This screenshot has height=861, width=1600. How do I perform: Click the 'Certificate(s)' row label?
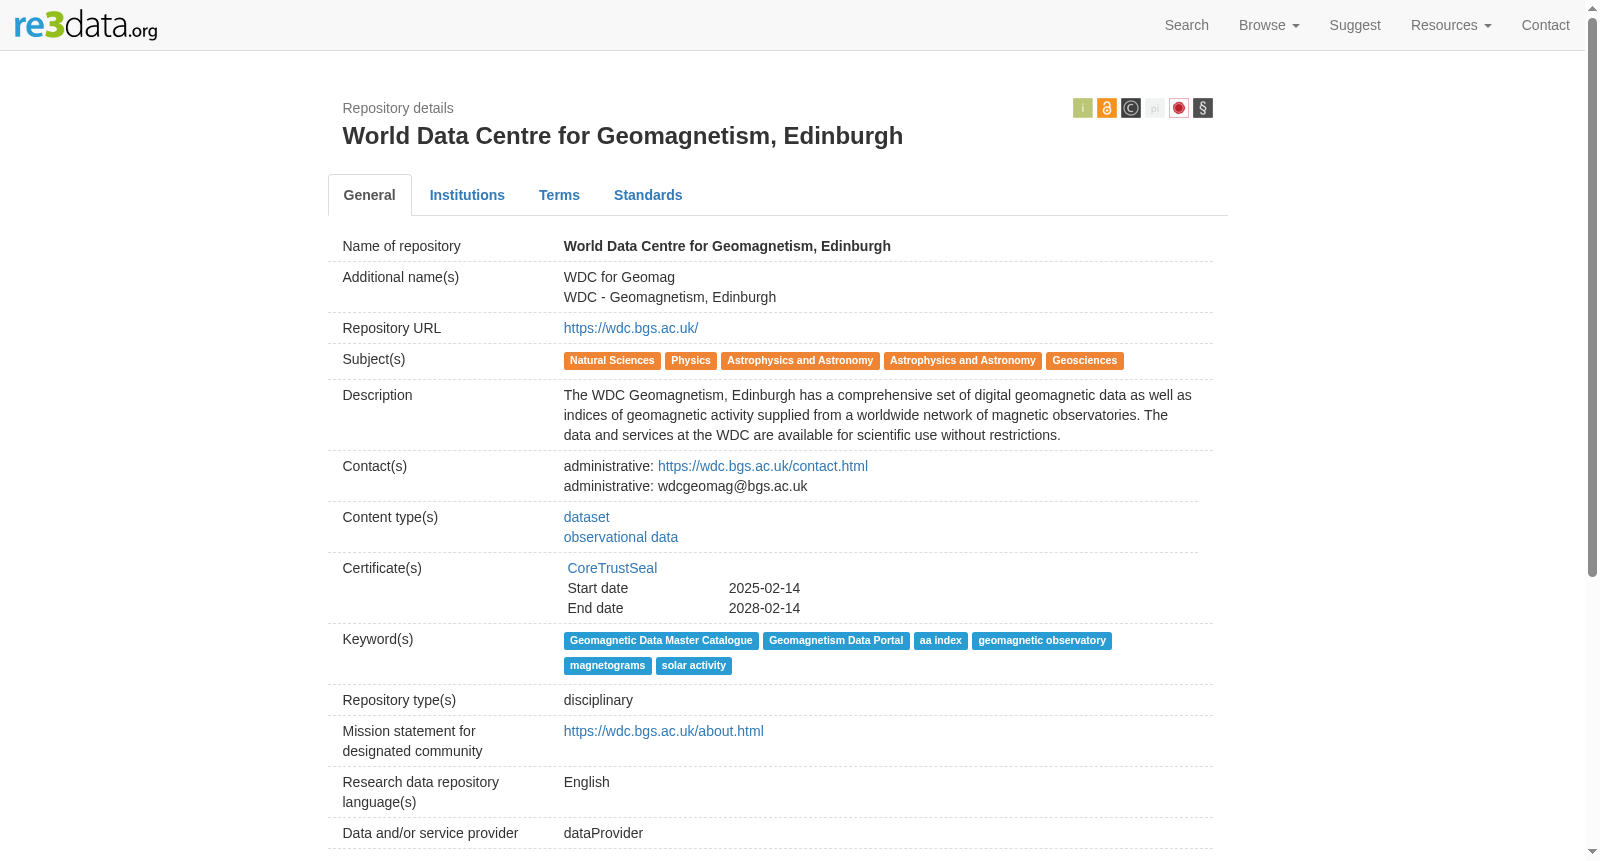382,568
